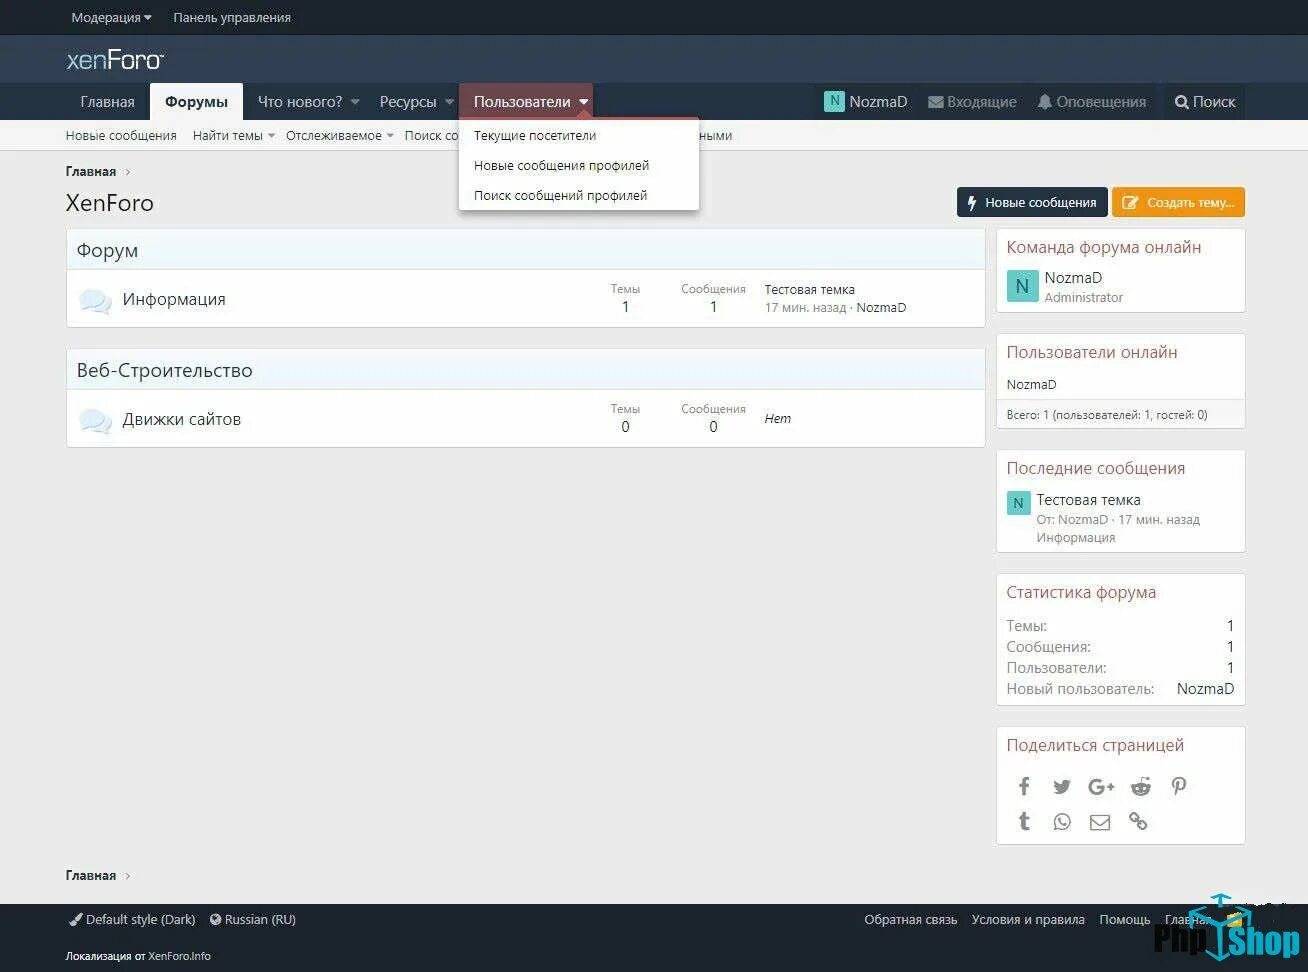Screen dimensions: 1308x972
Task: Open Тестовая темка in Информация row
Action: [x=810, y=290]
